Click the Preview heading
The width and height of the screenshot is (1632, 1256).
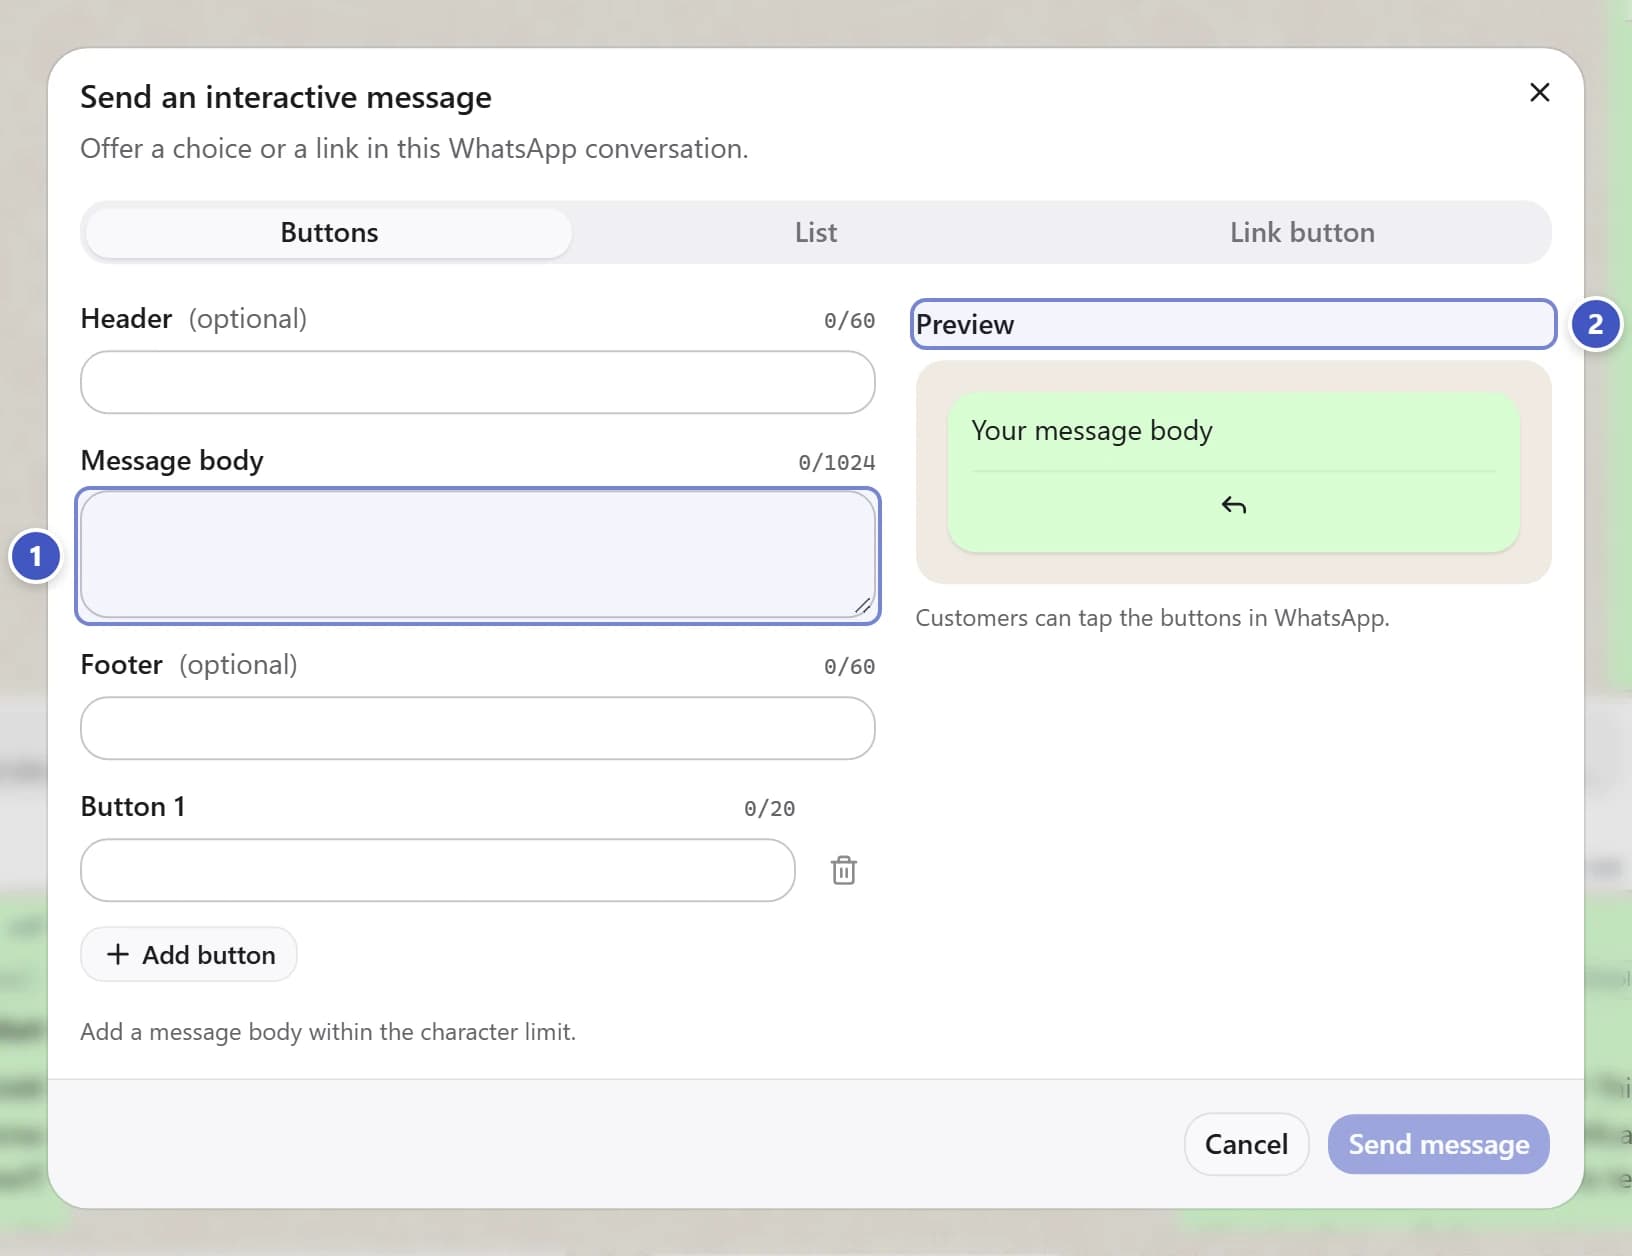[965, 324]
